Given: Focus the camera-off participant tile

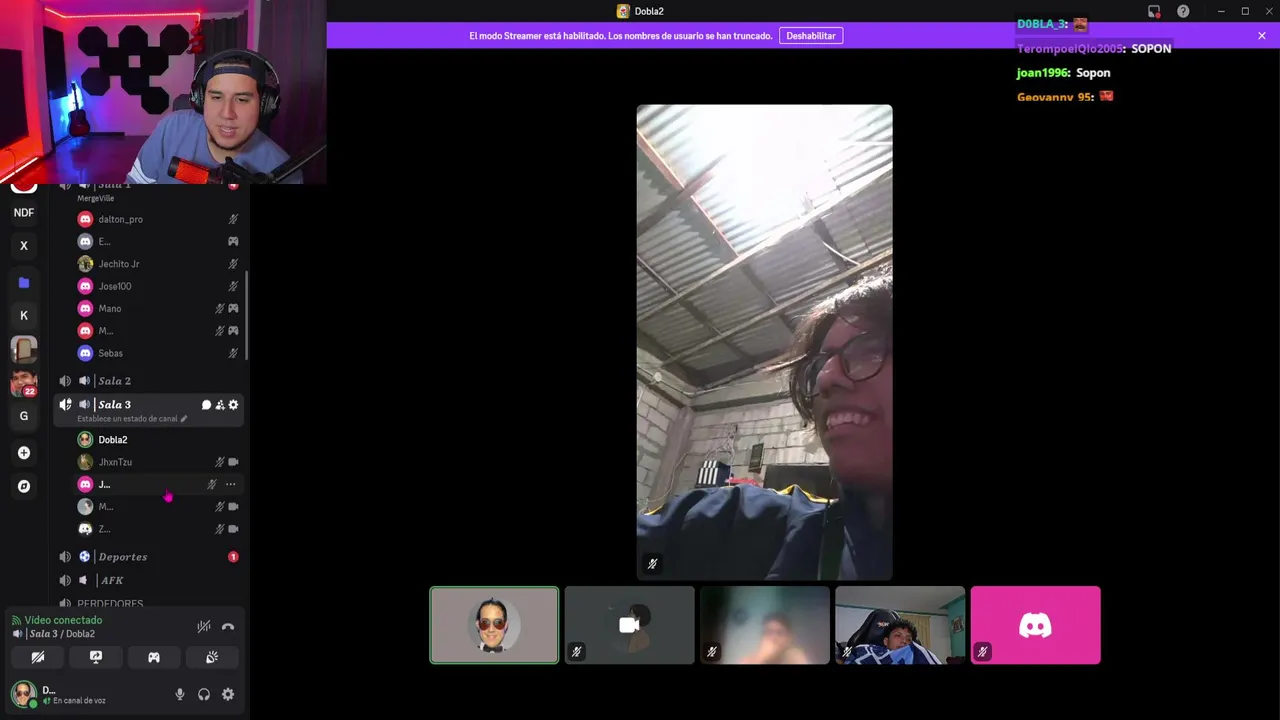Looking at the screenshot, I should point(629,625).
